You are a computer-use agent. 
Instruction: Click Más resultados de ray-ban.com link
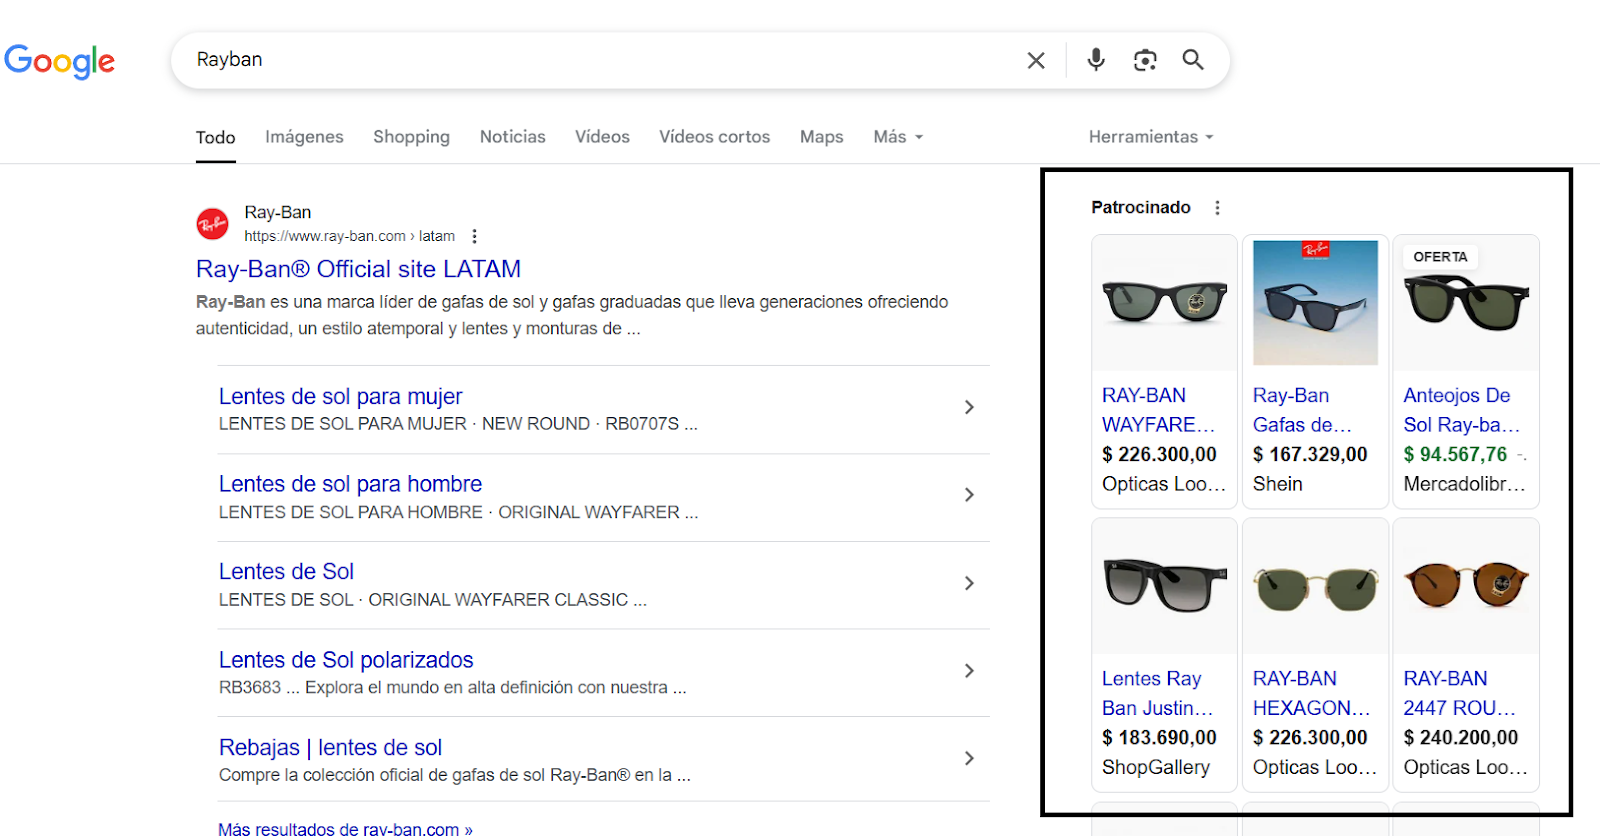(x=346, y=828)
